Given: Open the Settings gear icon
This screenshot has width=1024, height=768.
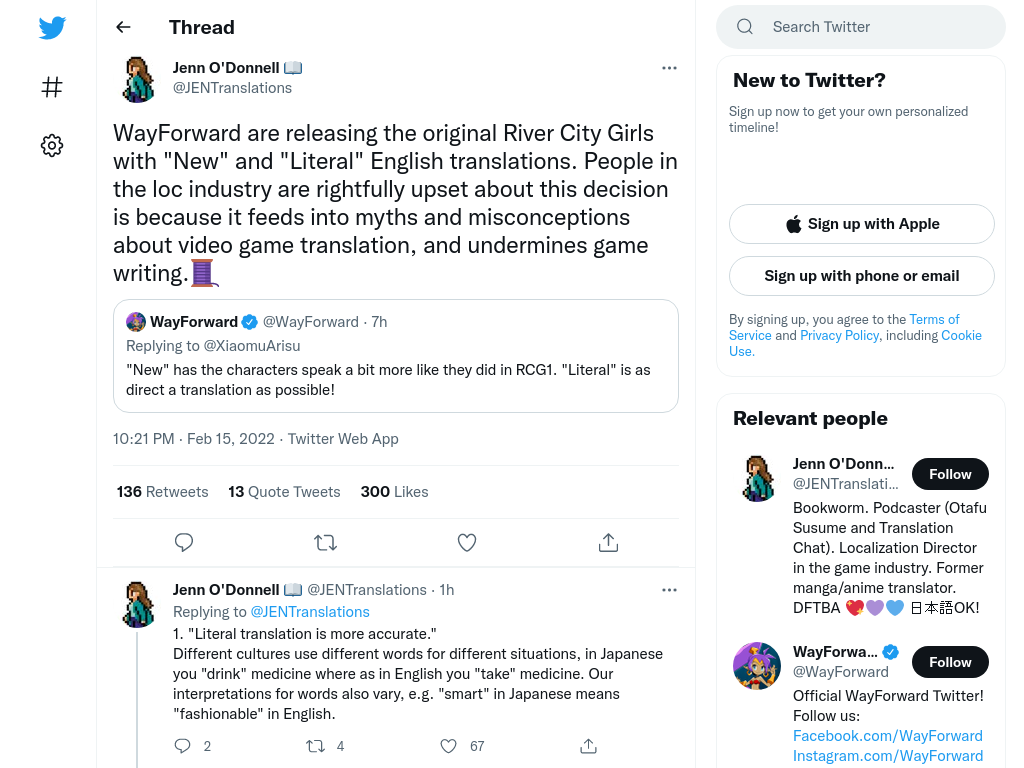Looking at the screenshot, I should 52,145.
